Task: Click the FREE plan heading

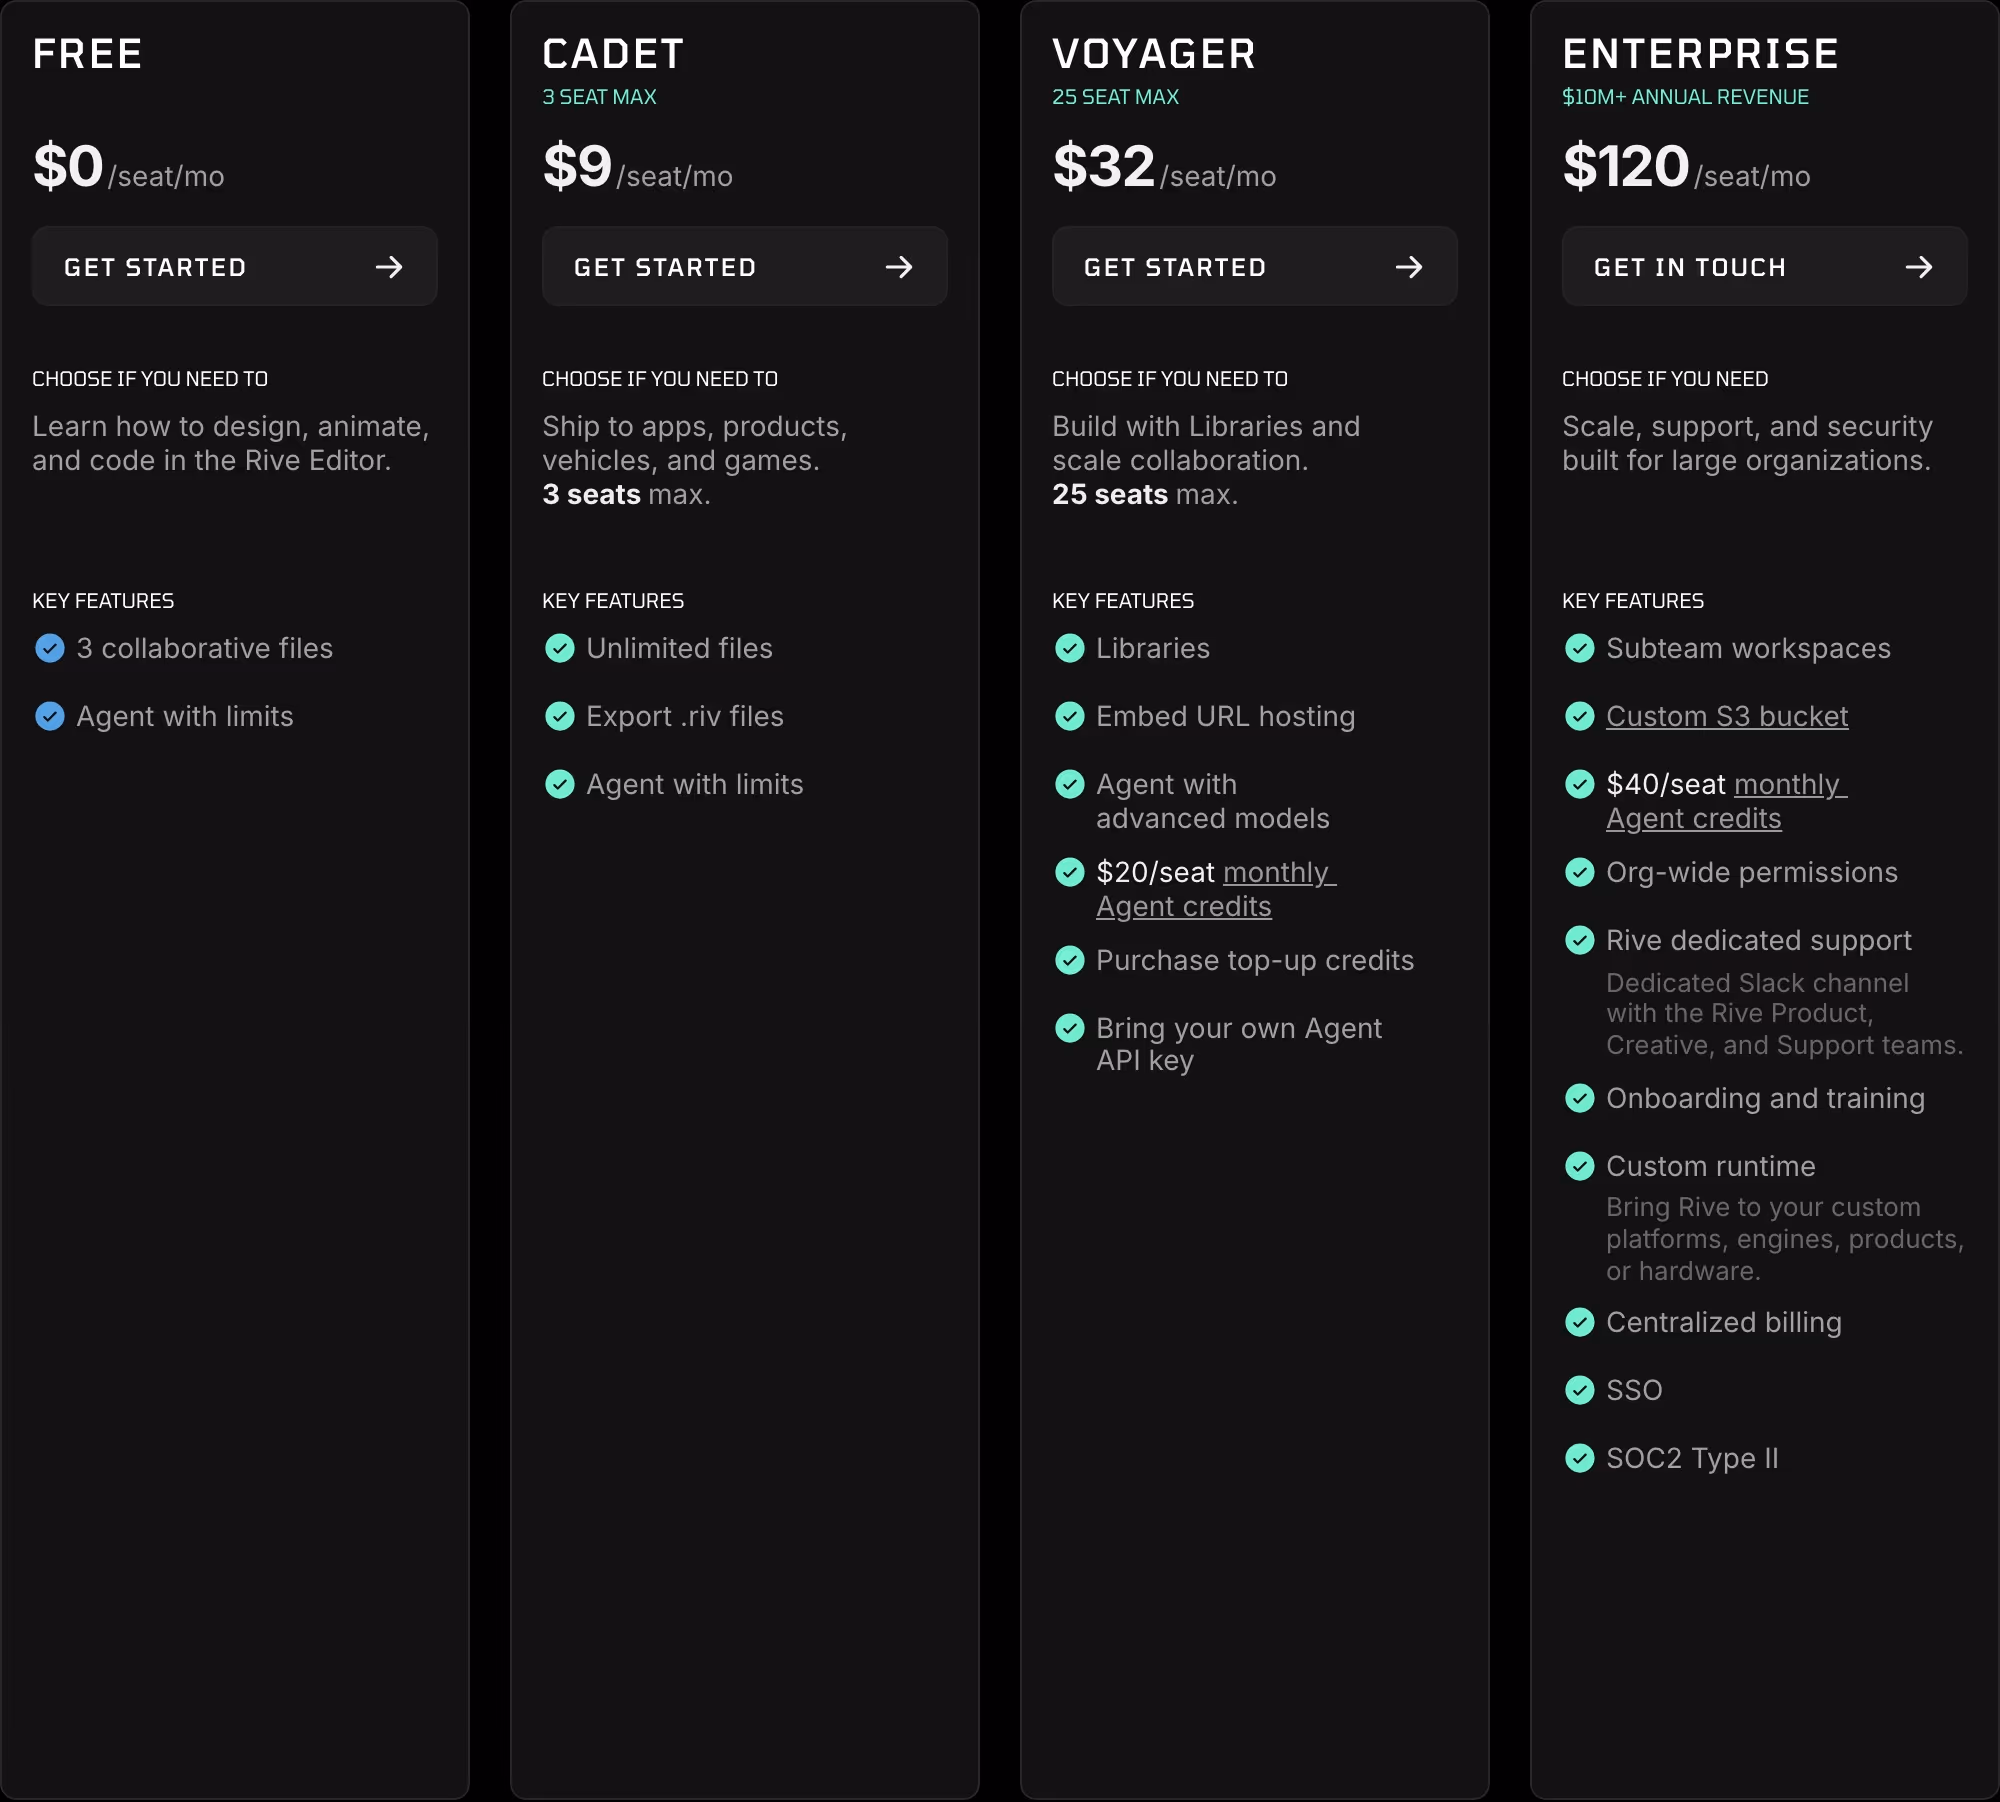Action: coord(87,54)
